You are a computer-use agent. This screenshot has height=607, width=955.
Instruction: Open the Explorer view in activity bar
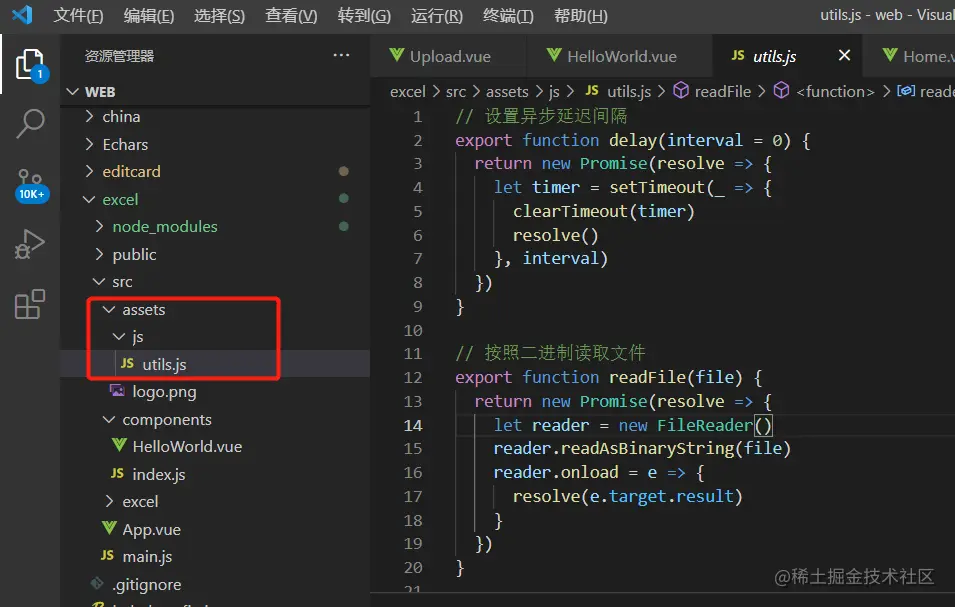point(29,65)
